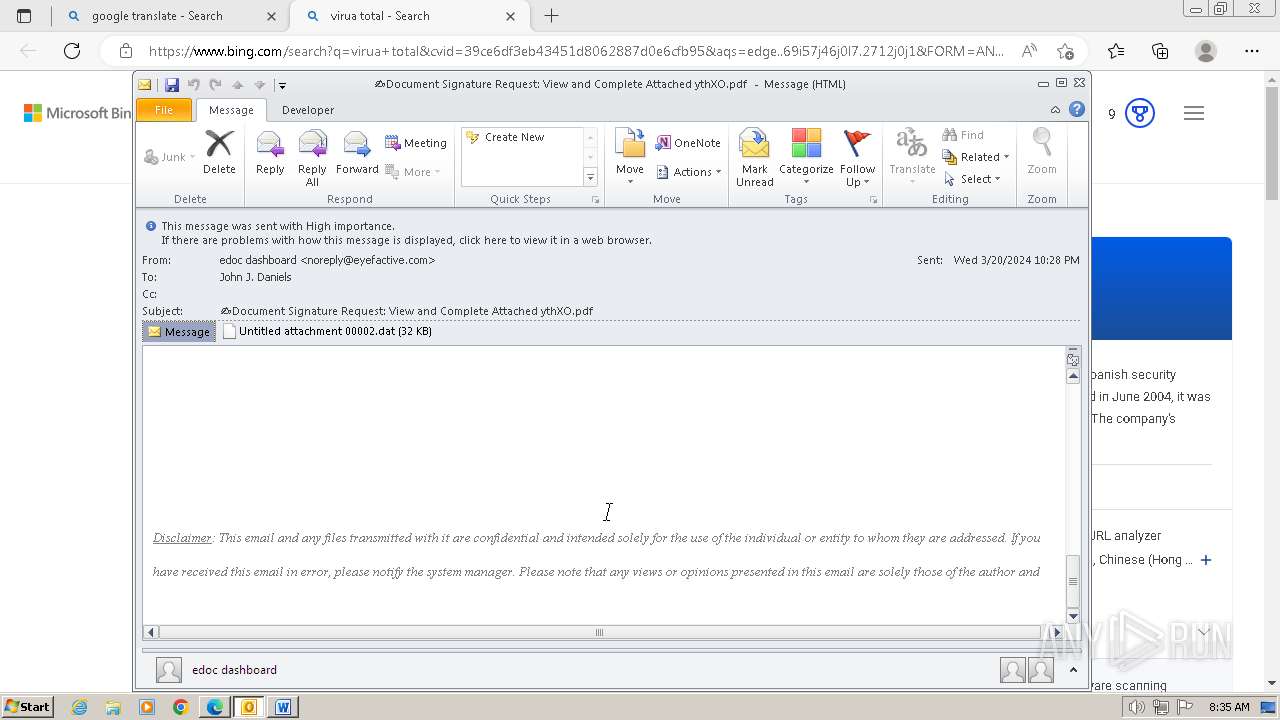This screenshot has width=1280, height=720.
Task: Open Outlook Help question mark
Action: 1077,110
